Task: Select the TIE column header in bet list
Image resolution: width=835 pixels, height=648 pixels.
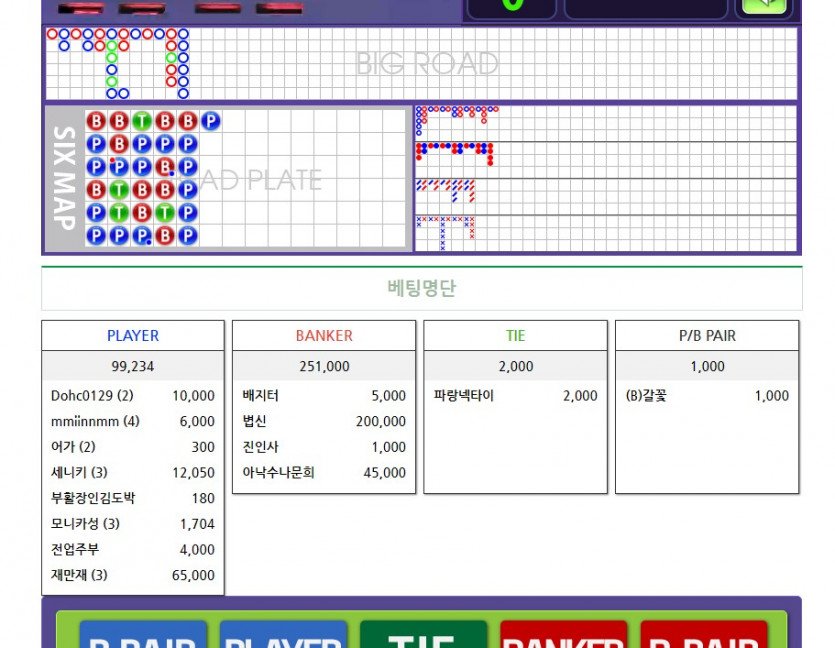Action: pyautogui.click(x=515, y=336)
